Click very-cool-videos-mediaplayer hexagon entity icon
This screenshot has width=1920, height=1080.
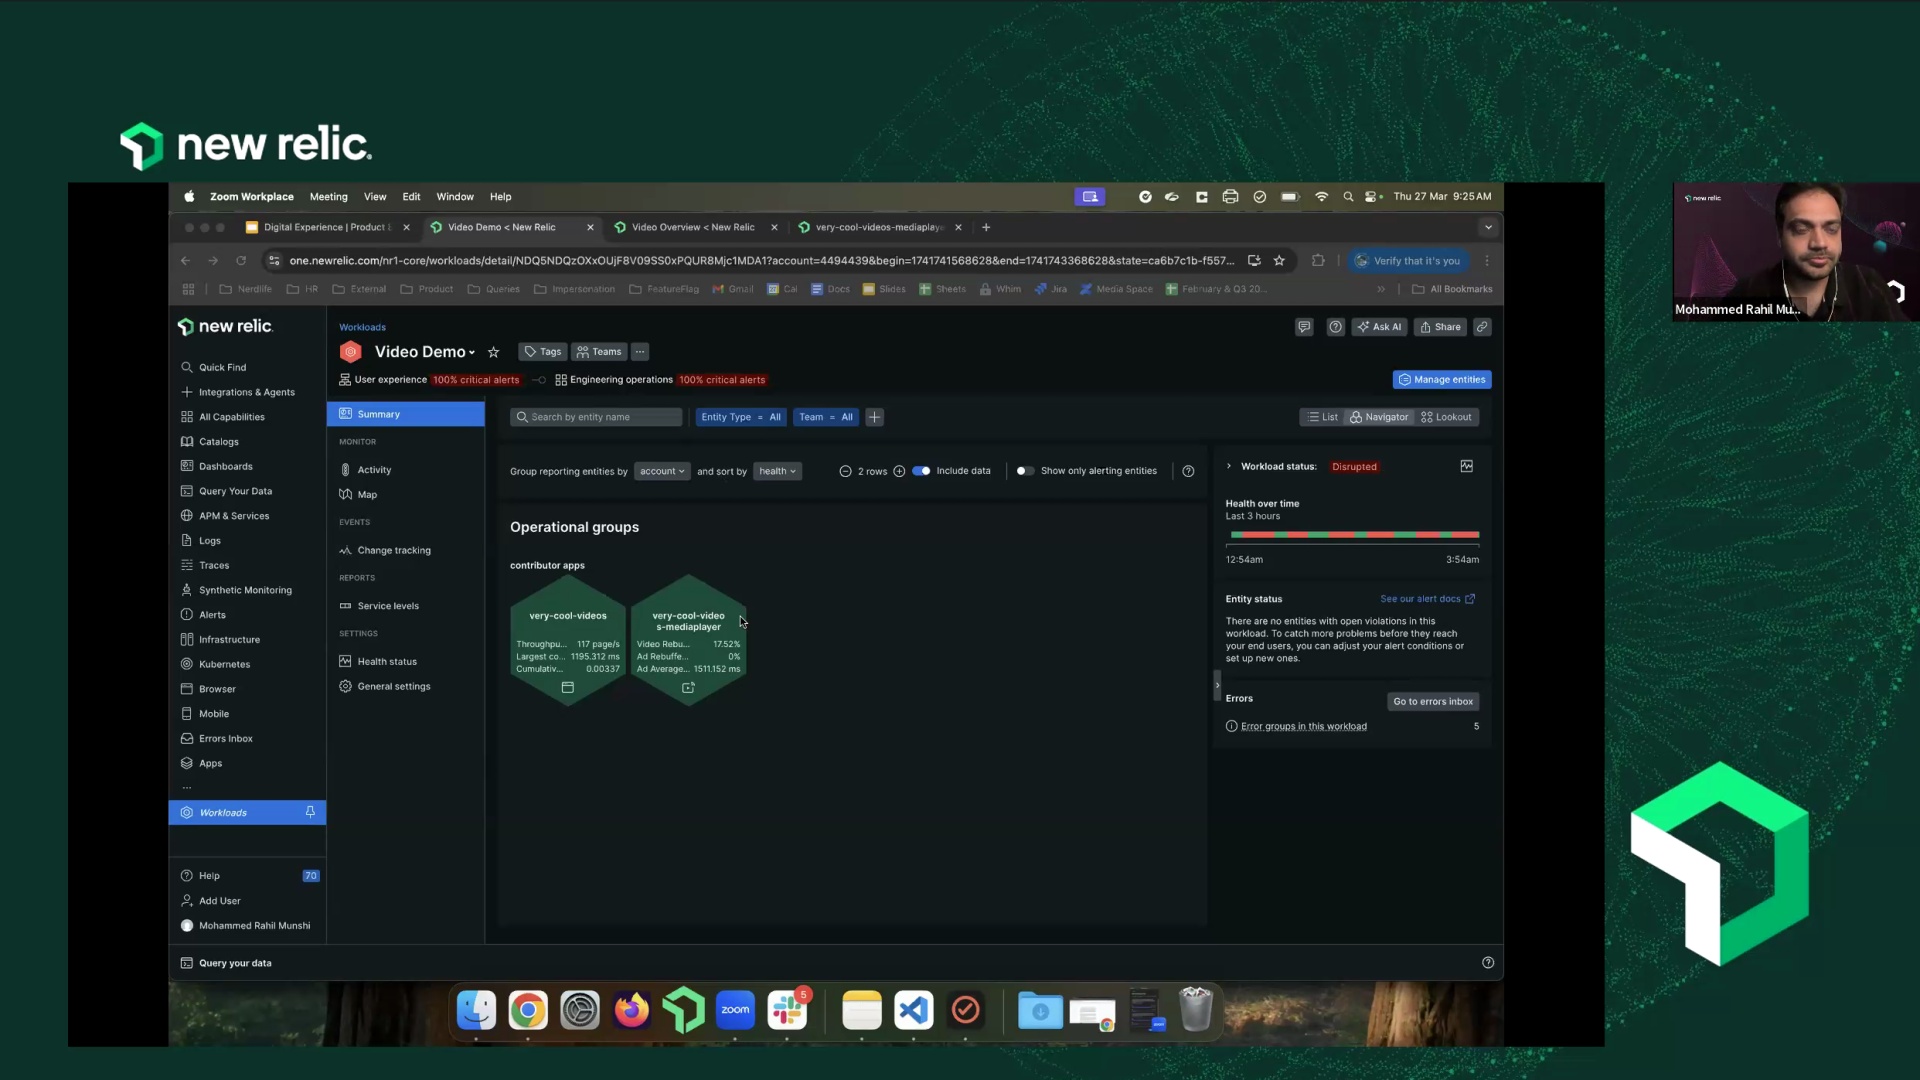pyautogui.click(x=688, y=688)
